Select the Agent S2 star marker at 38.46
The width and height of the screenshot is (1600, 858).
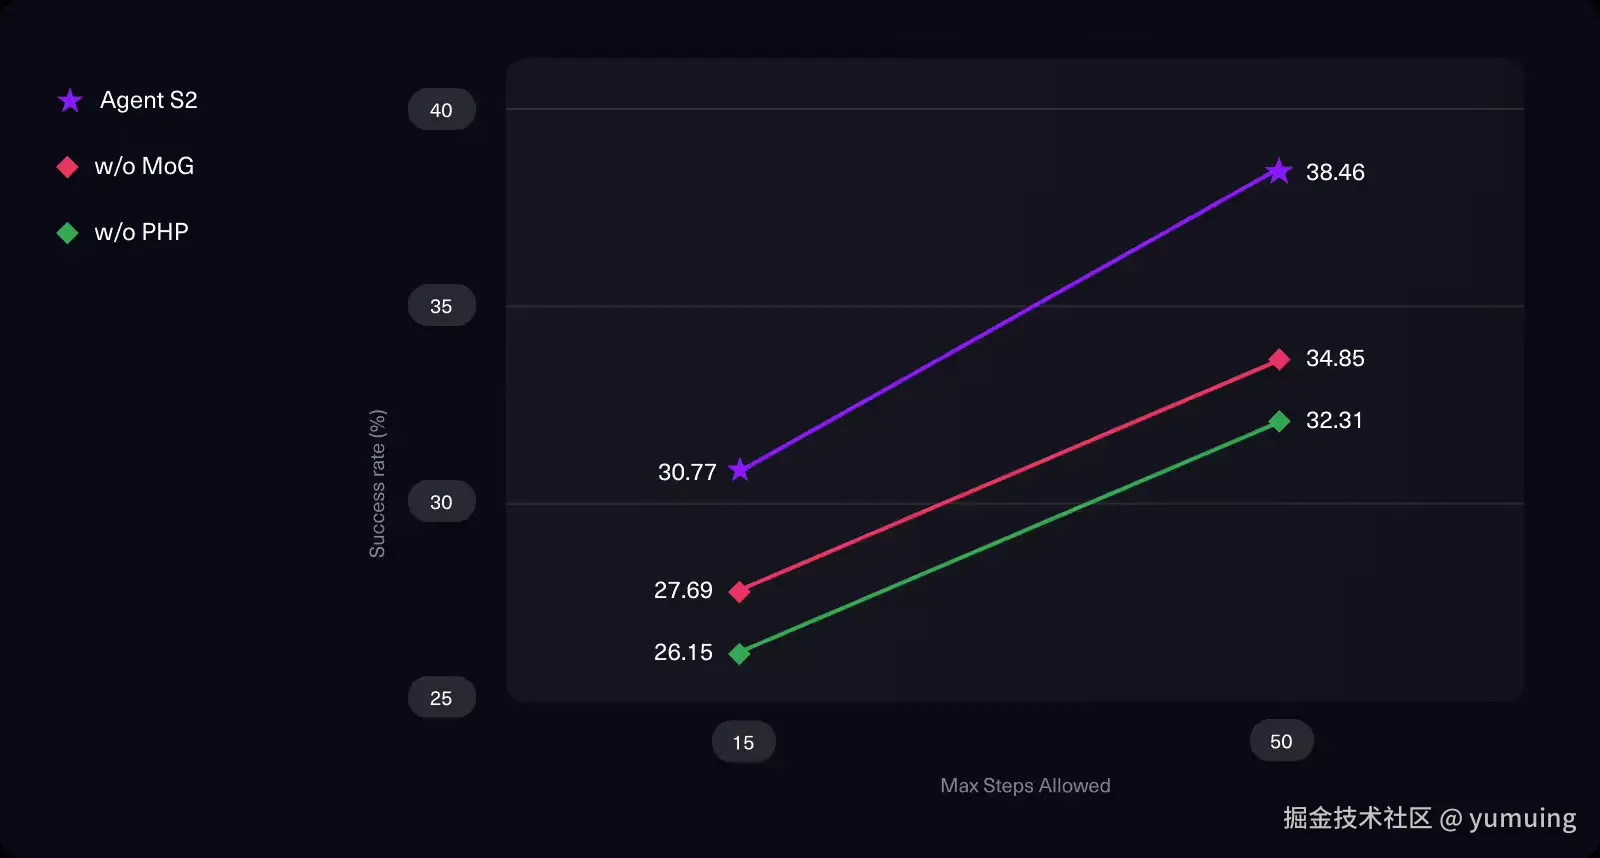pyautogui.click(x=1278, y=172)
